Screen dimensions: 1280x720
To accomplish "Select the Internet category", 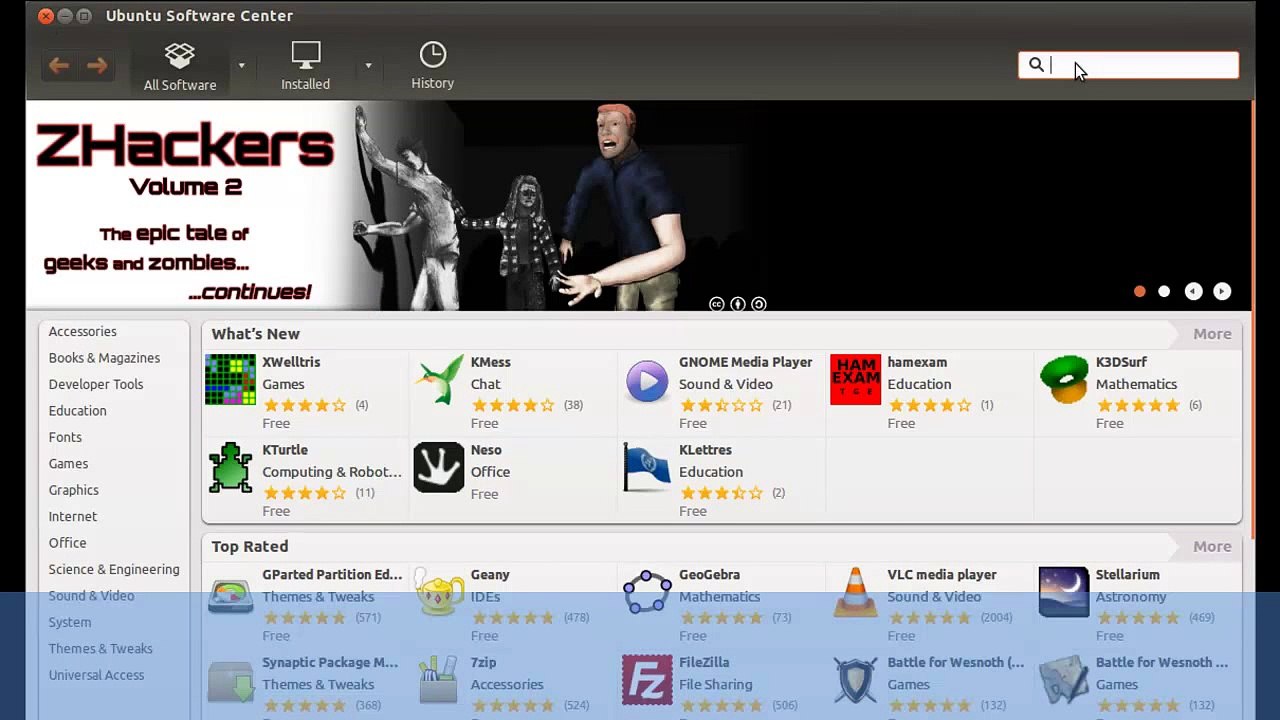I will coord(73,517).
